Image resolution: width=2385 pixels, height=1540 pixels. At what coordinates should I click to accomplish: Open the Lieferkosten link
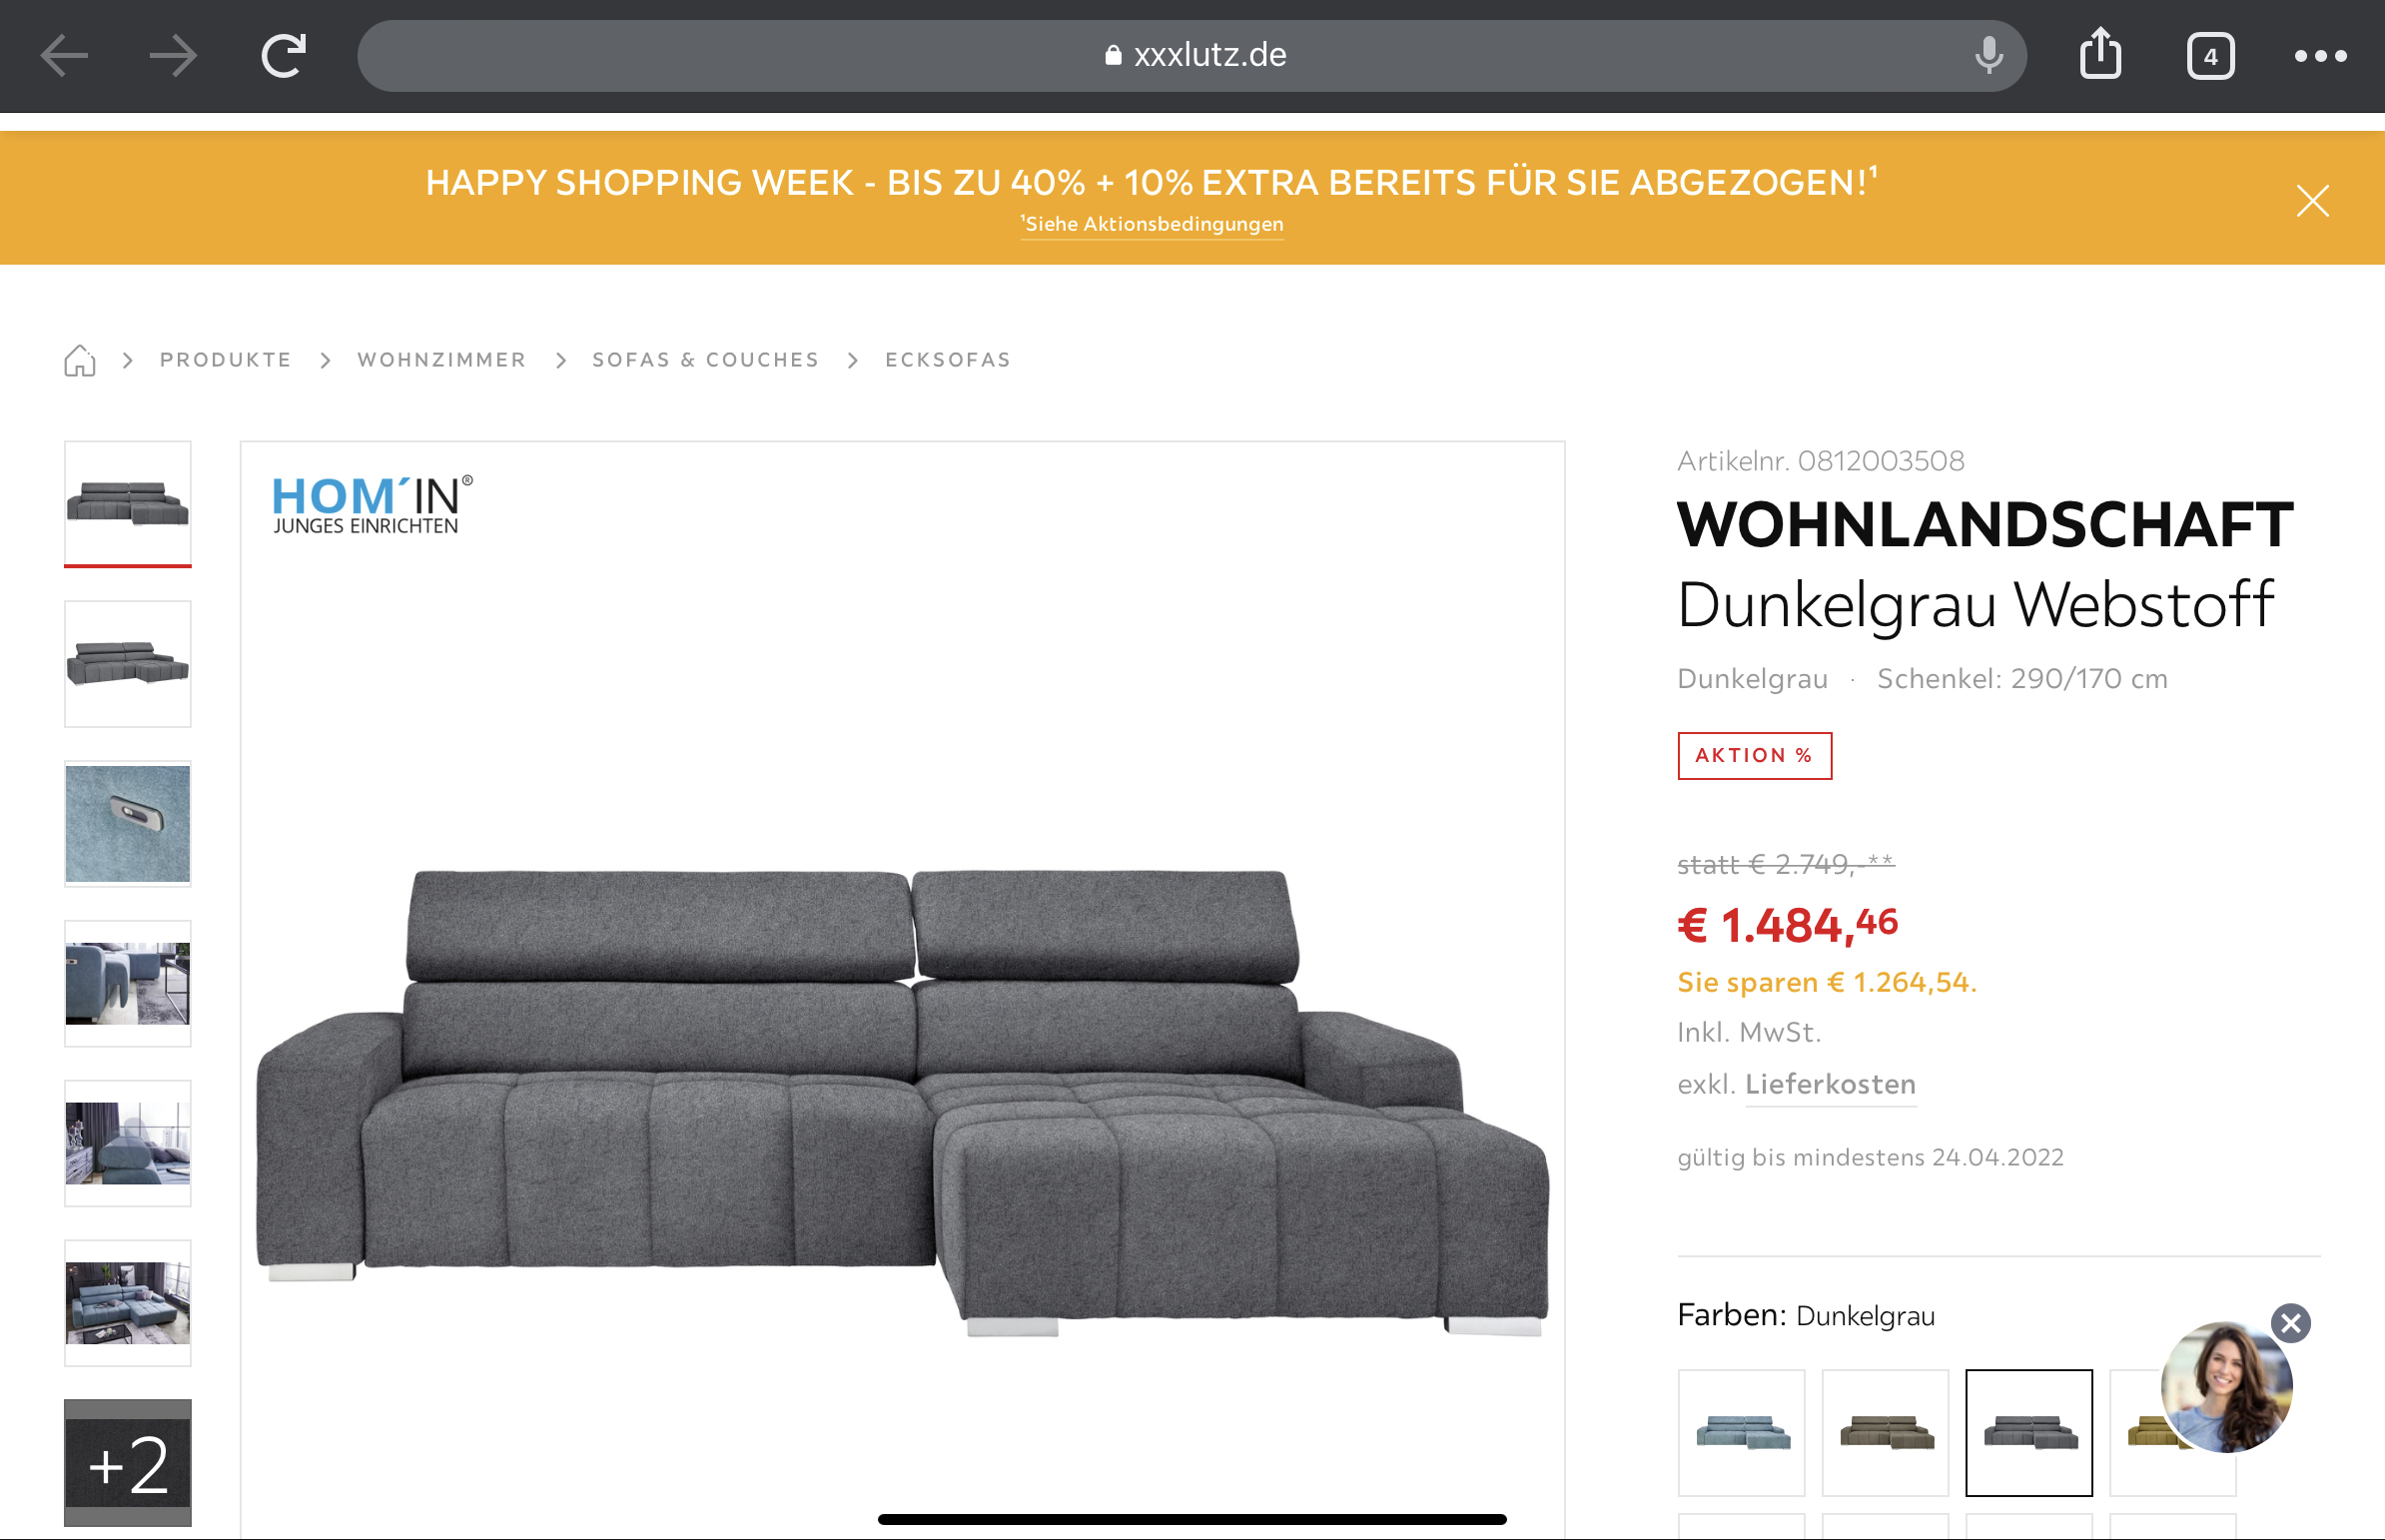[1830, 1084]
